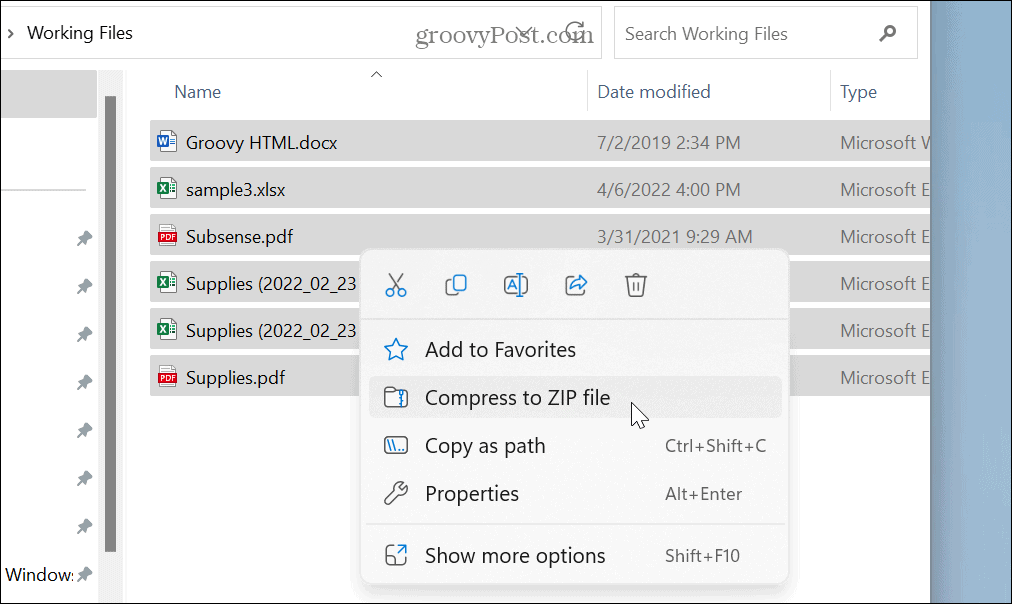This screenshot has height=604, width=1012.
Task: Click the PDF icon beside Subsense.pdf
Action: point(167,237)
